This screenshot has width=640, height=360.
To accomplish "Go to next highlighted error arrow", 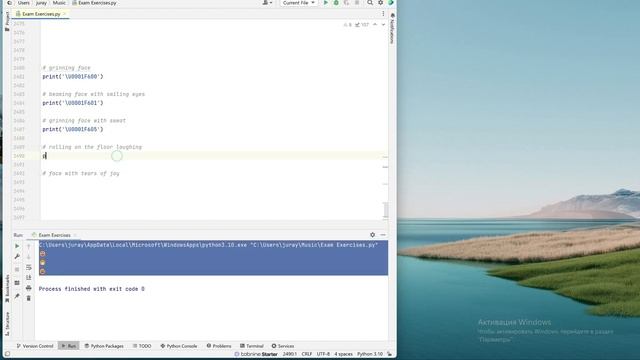I will coord(383,25).
